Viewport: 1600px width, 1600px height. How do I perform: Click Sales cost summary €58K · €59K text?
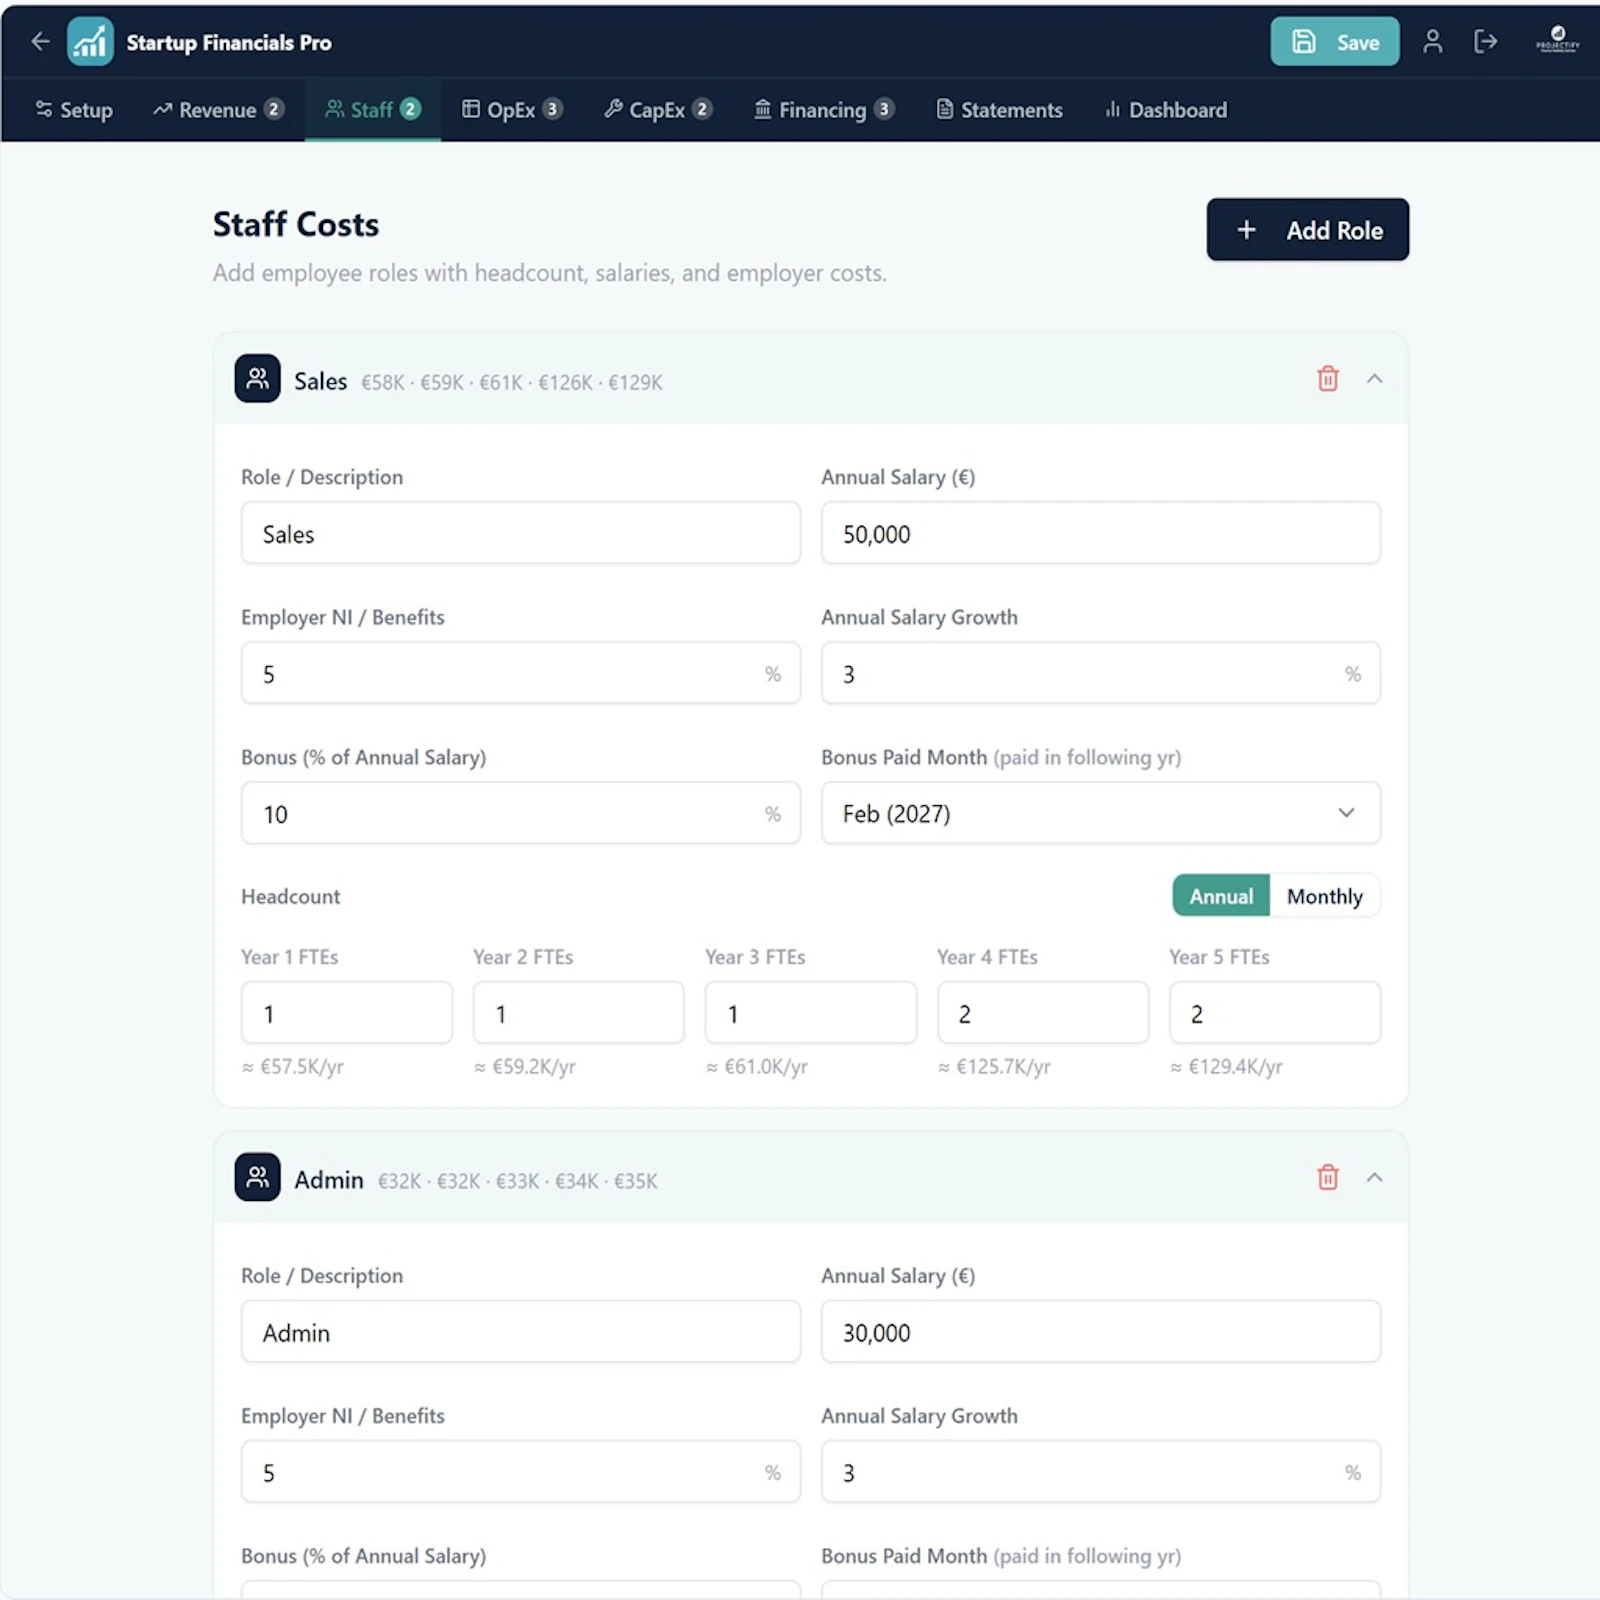click(x=511, y=382)
